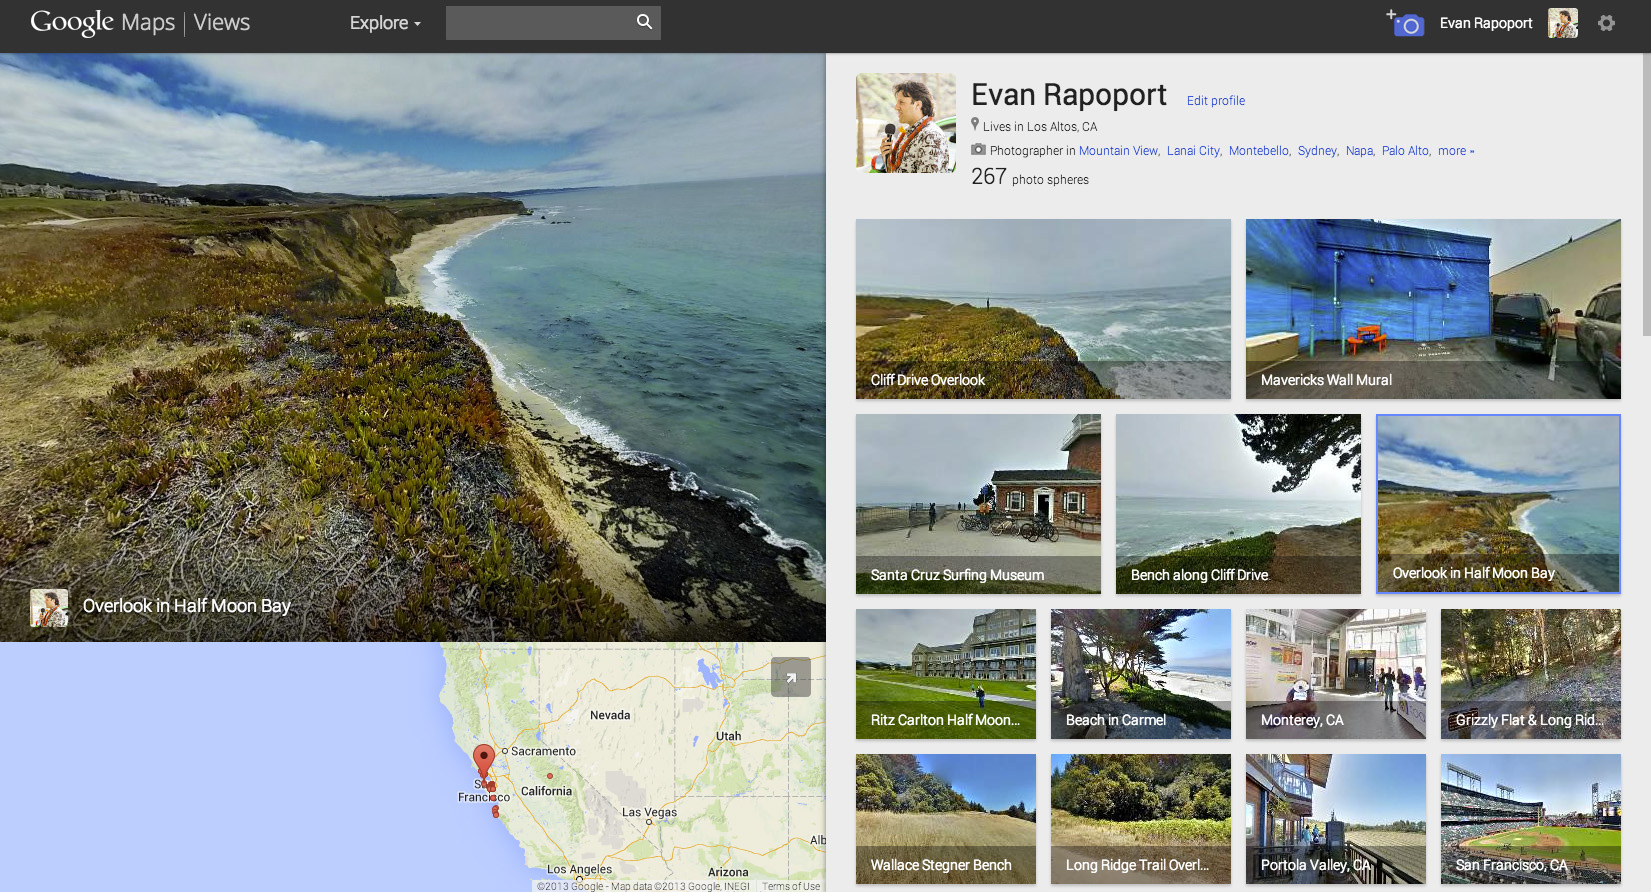Viewport: 1651px width, 892px height.
Task: Expand more photographer locations
Action: click(1455, 151)
